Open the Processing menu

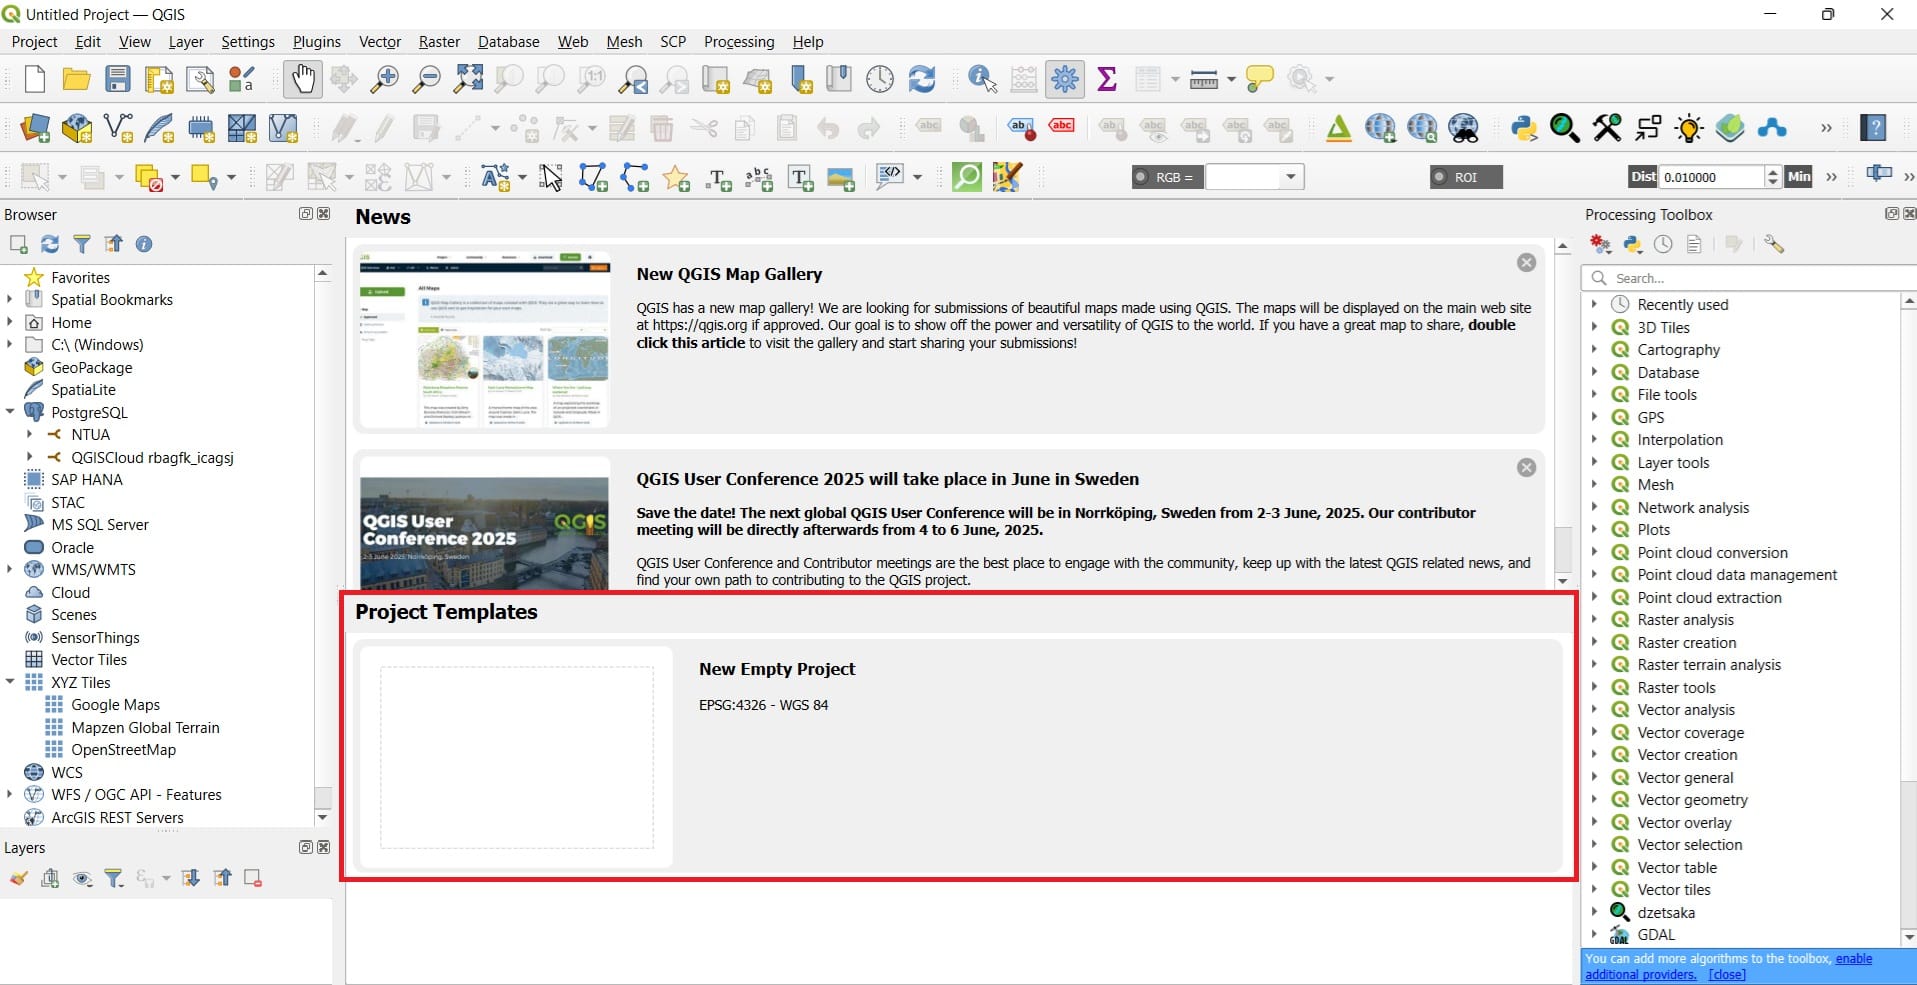point(739,42)
